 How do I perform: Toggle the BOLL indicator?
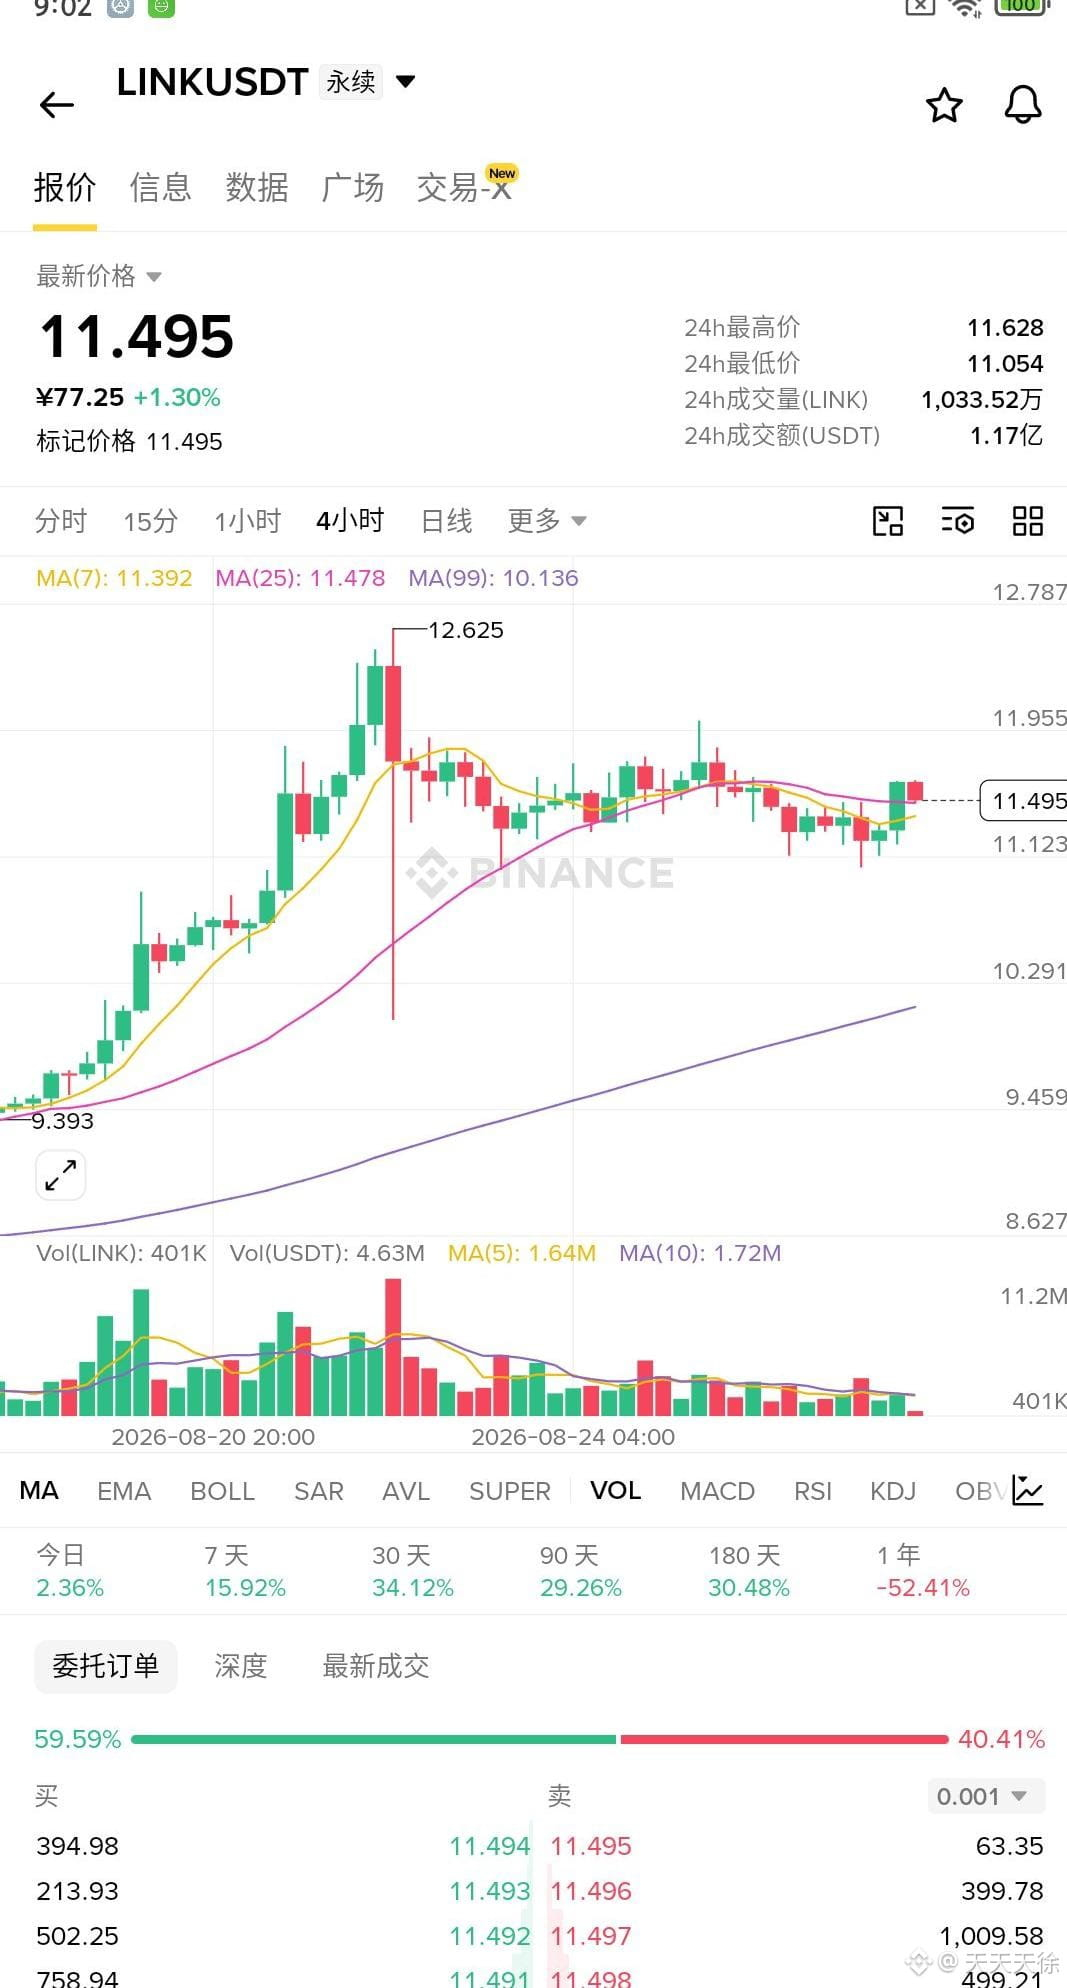[222, 1491]
